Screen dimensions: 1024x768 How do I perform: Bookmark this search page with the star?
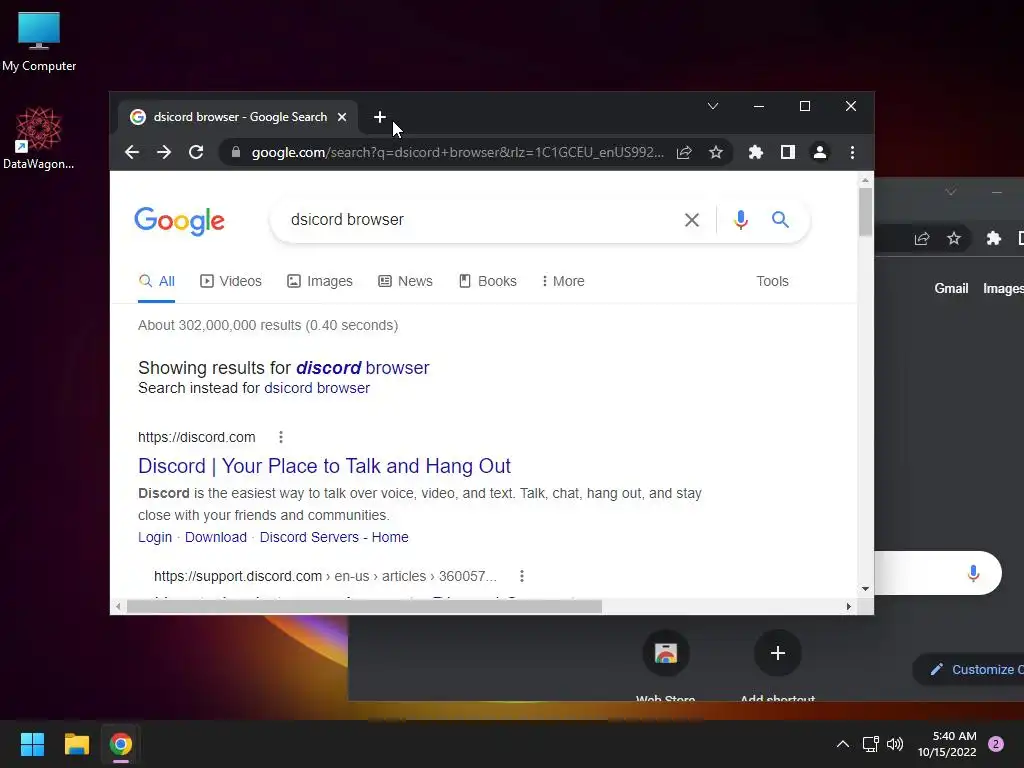(716, 152)
